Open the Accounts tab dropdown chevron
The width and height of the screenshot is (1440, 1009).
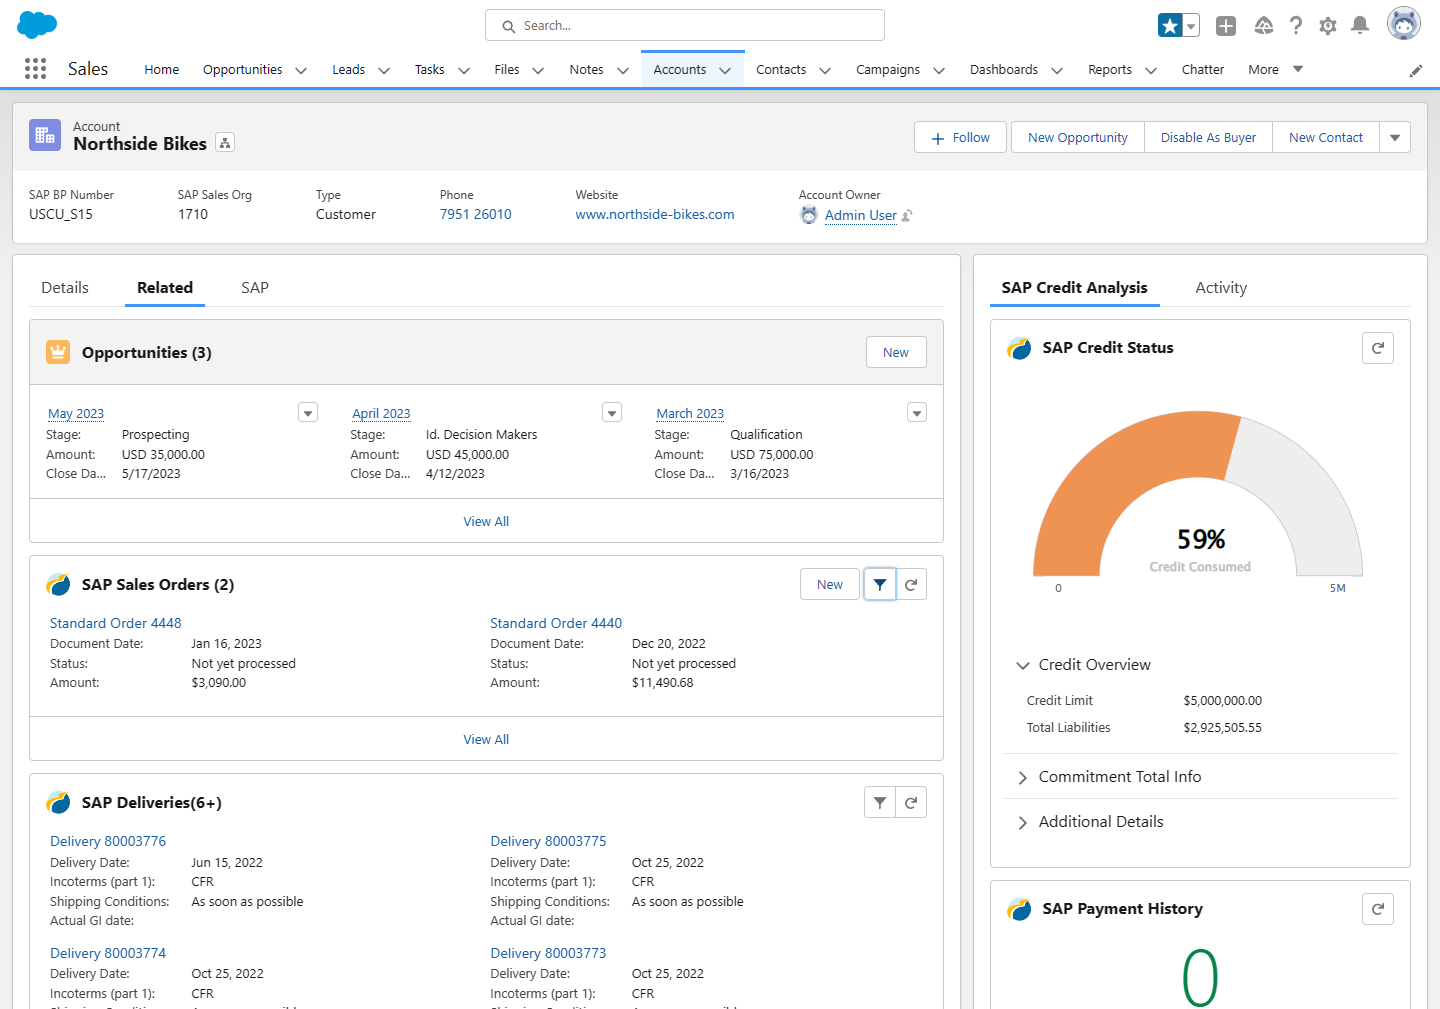pyautogui.click(x=725, y=70)
